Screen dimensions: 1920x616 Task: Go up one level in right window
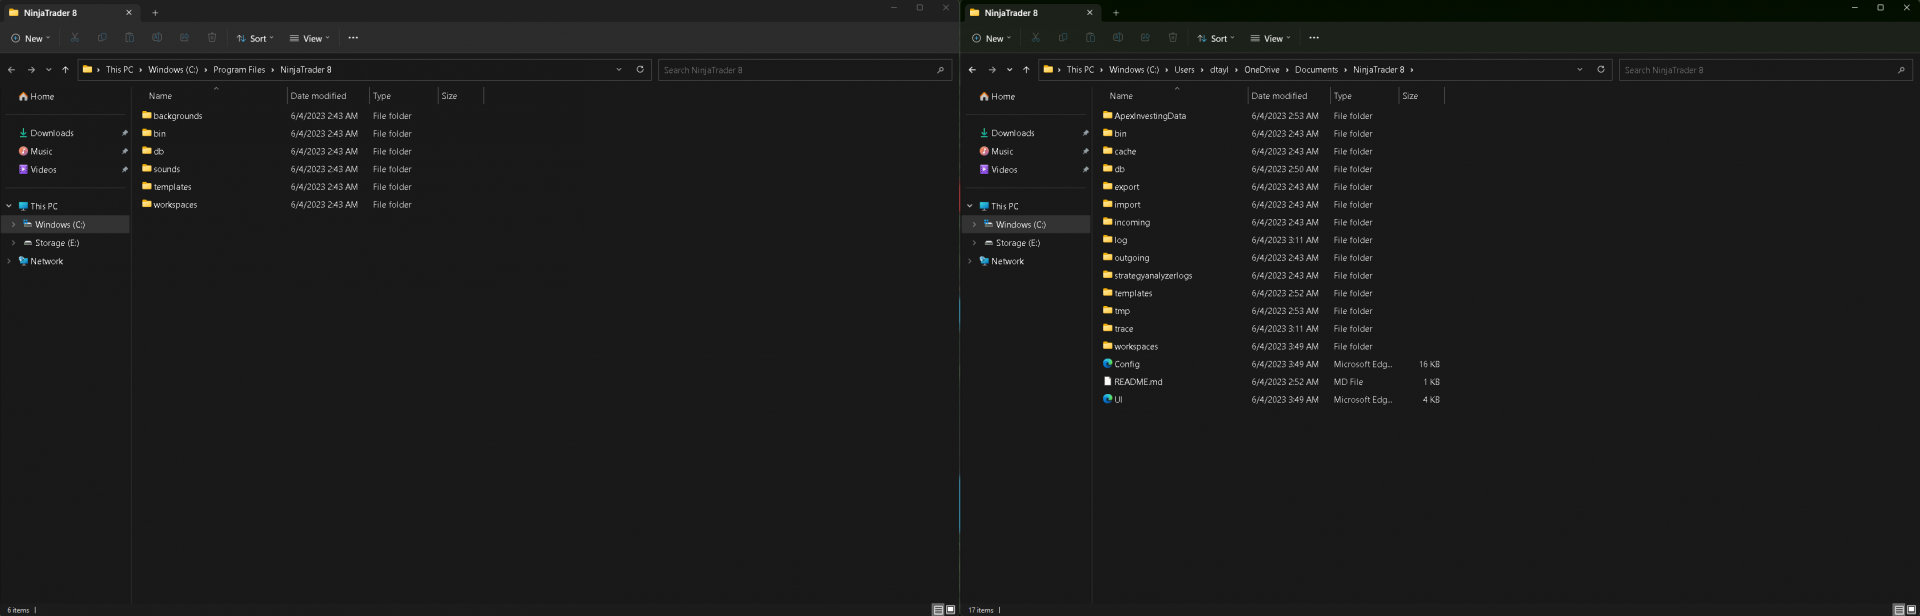[x=1026, y=70]
